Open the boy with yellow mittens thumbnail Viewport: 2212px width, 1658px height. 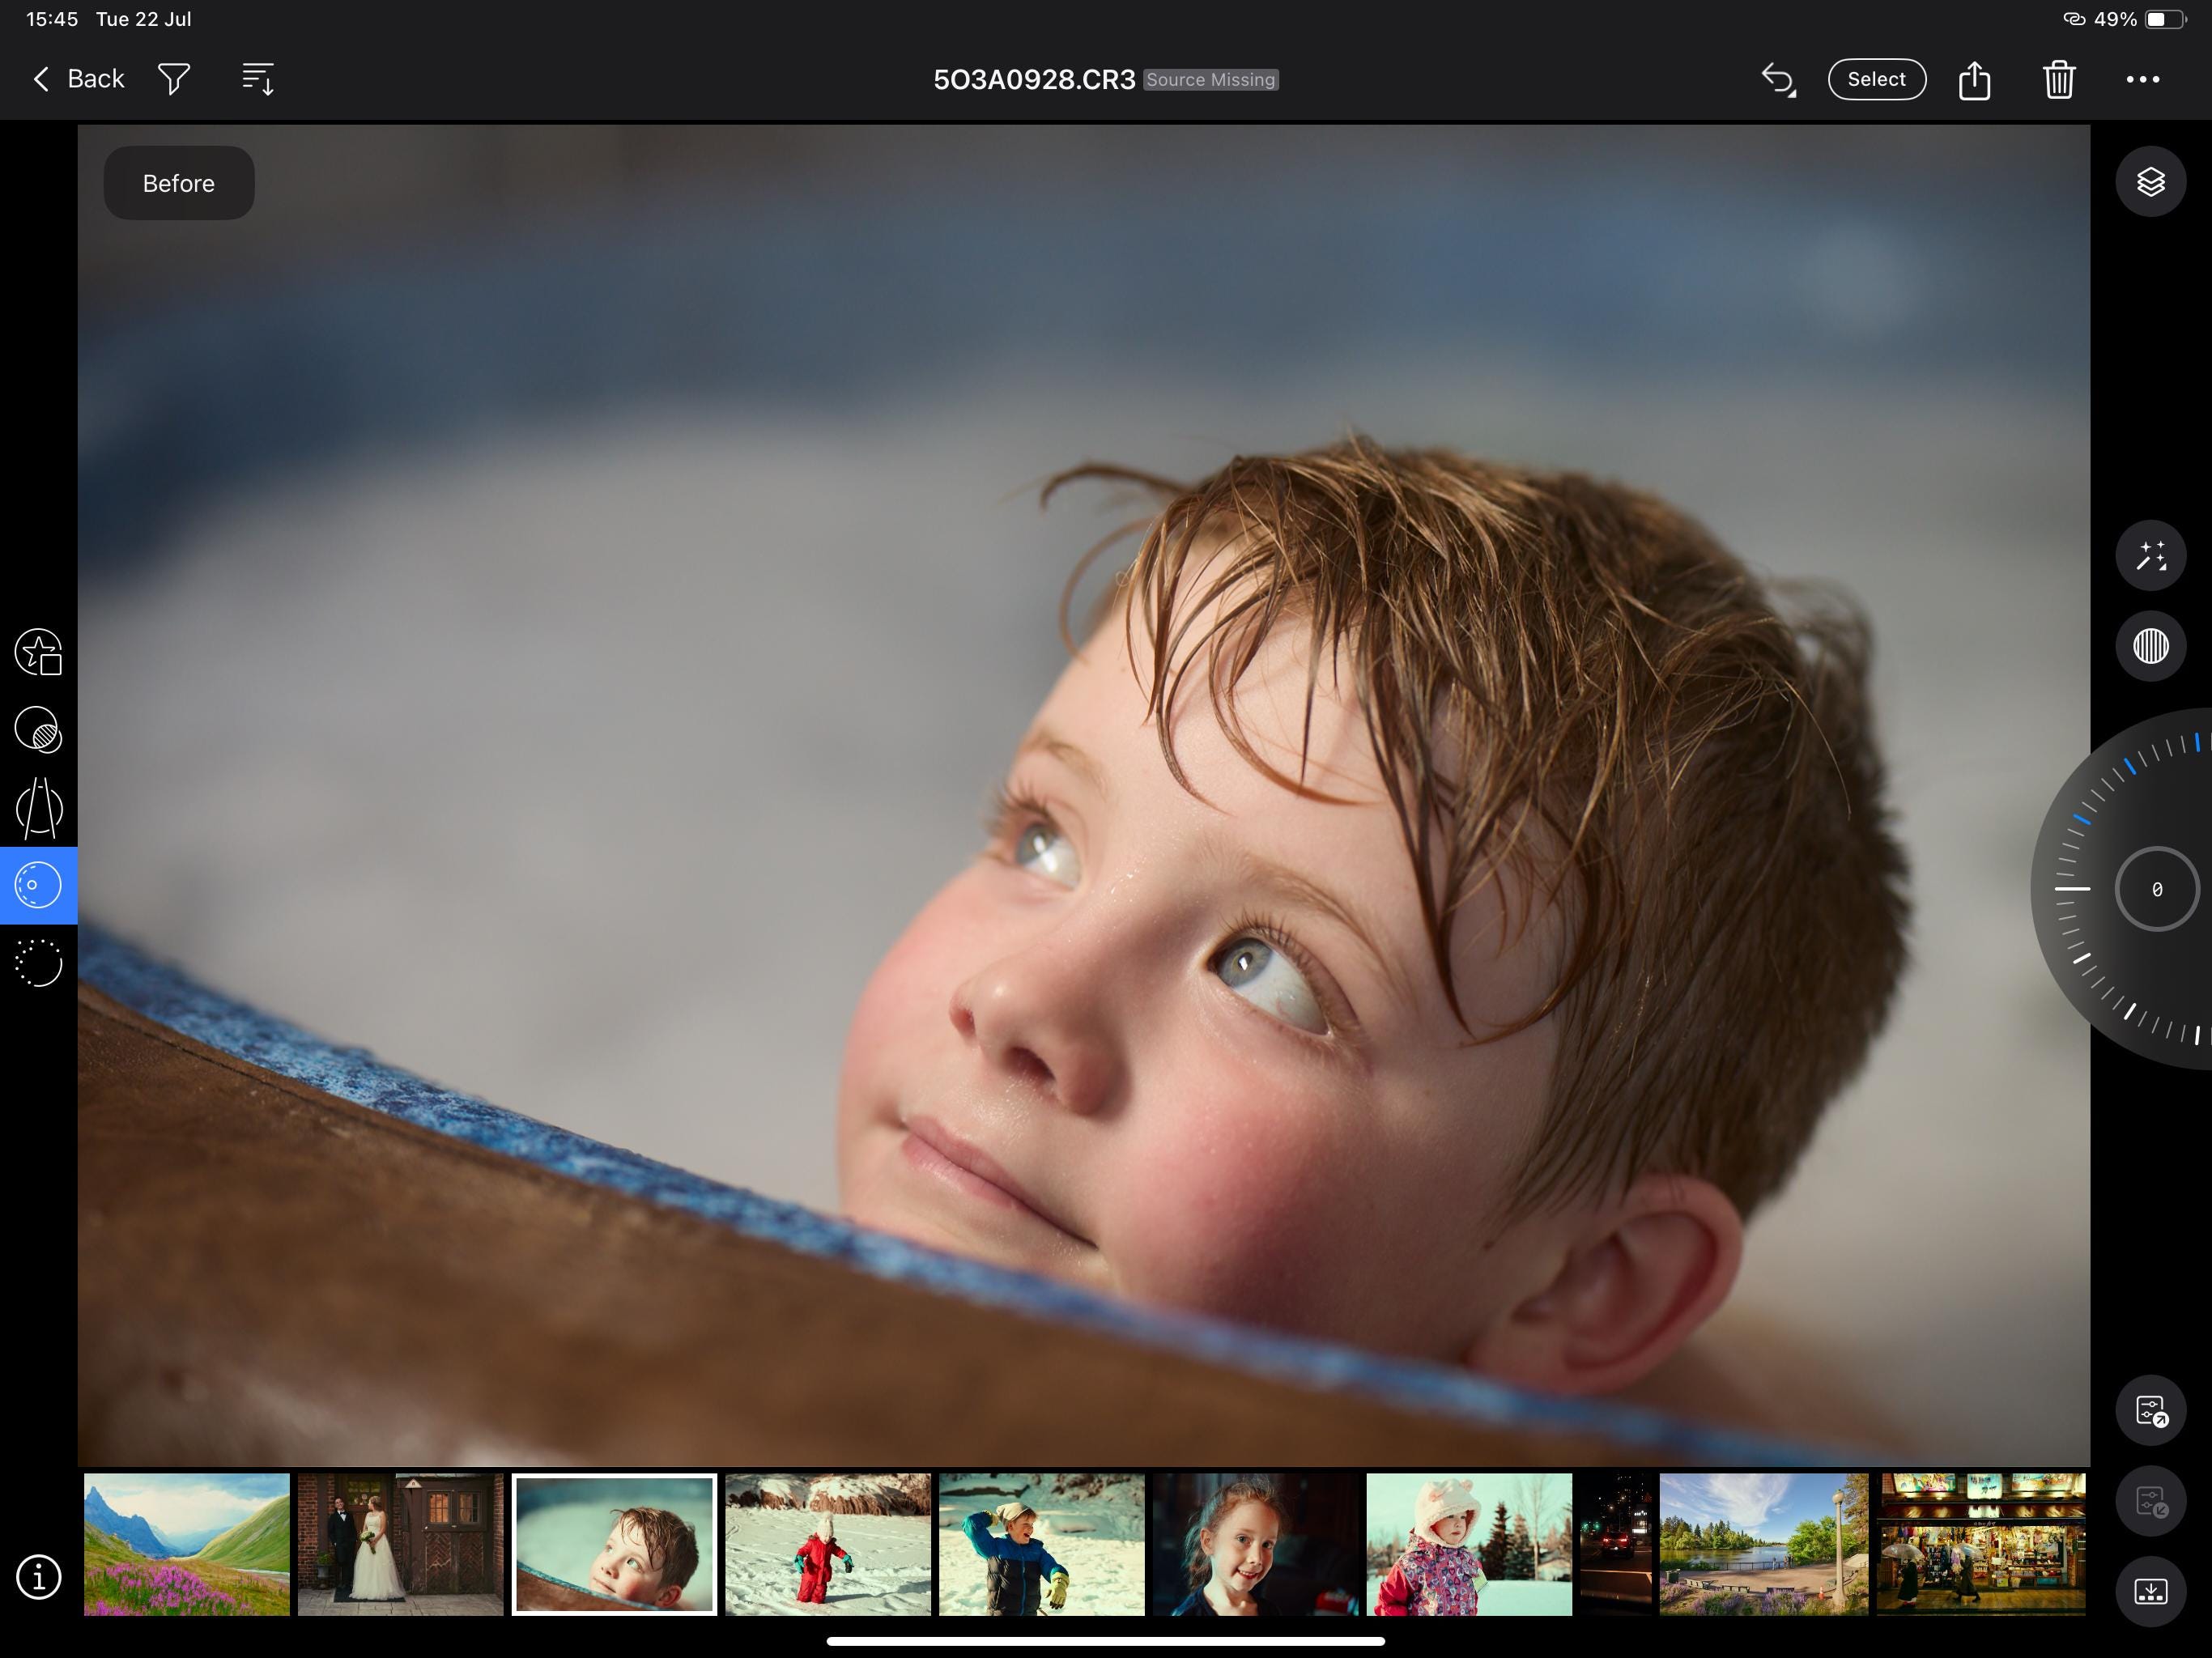point(1042,1544)
